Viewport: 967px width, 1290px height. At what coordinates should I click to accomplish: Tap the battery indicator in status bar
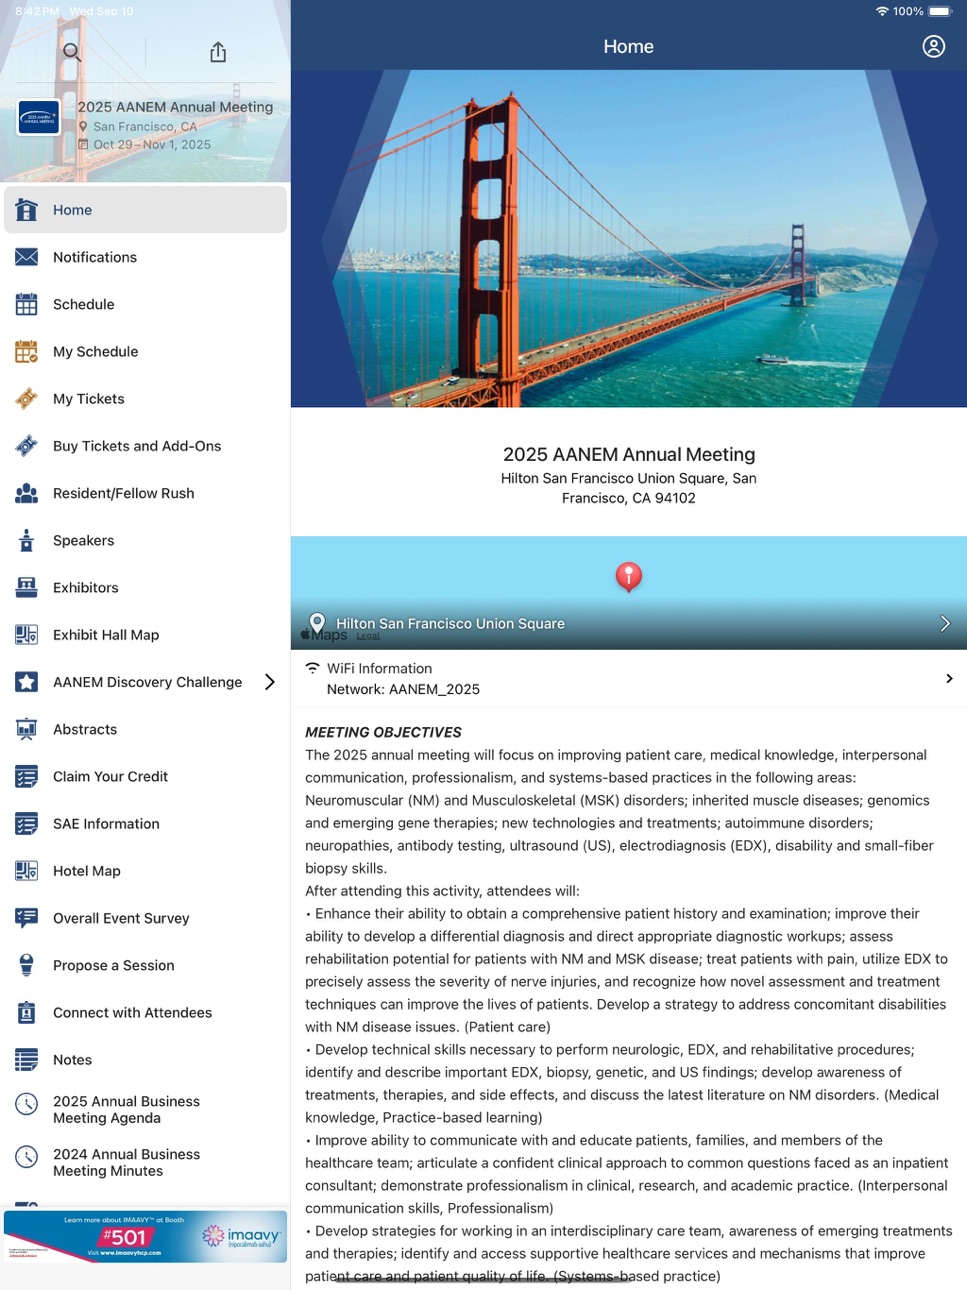click(x=940, y=12)
